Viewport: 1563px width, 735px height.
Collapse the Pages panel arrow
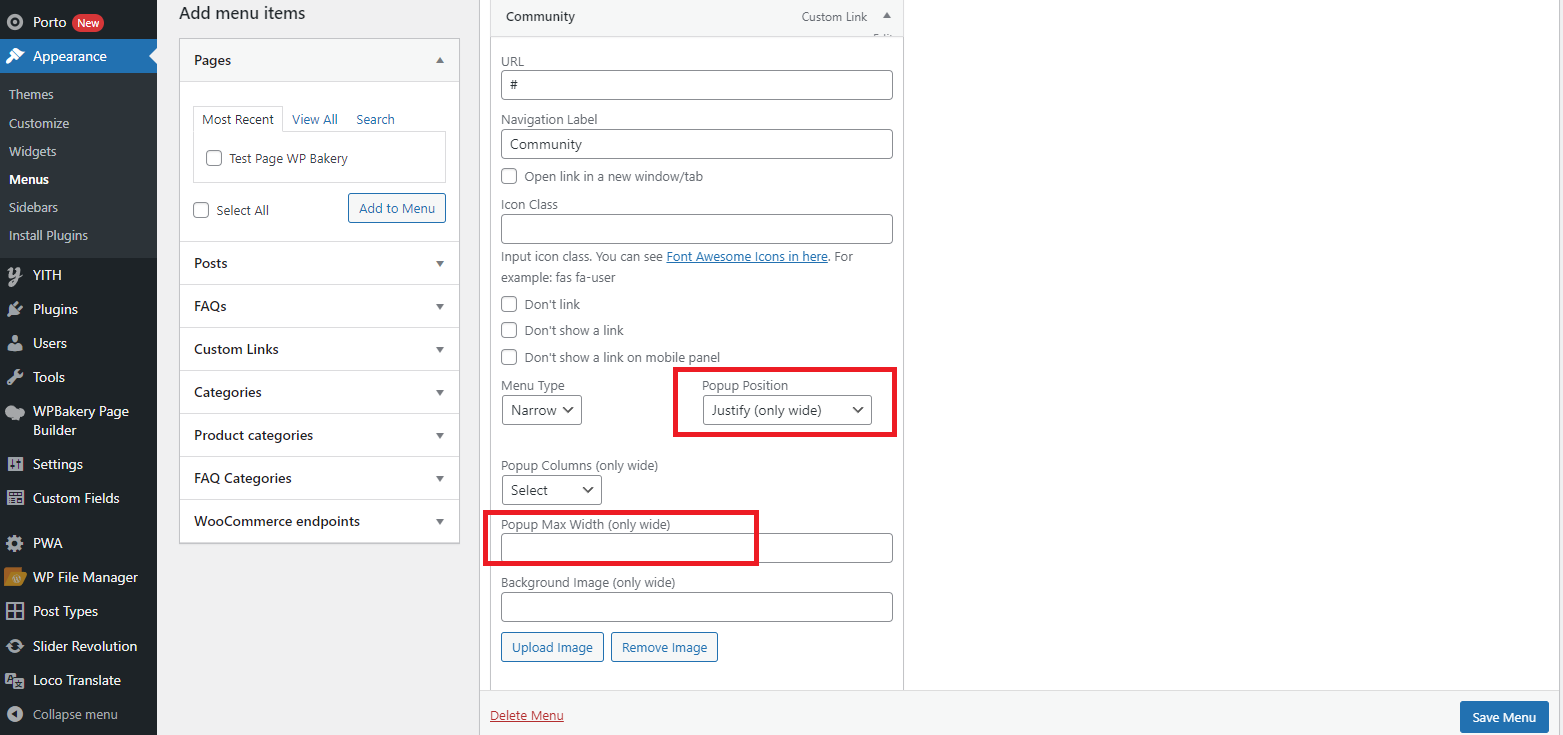[x=440, y=60]
